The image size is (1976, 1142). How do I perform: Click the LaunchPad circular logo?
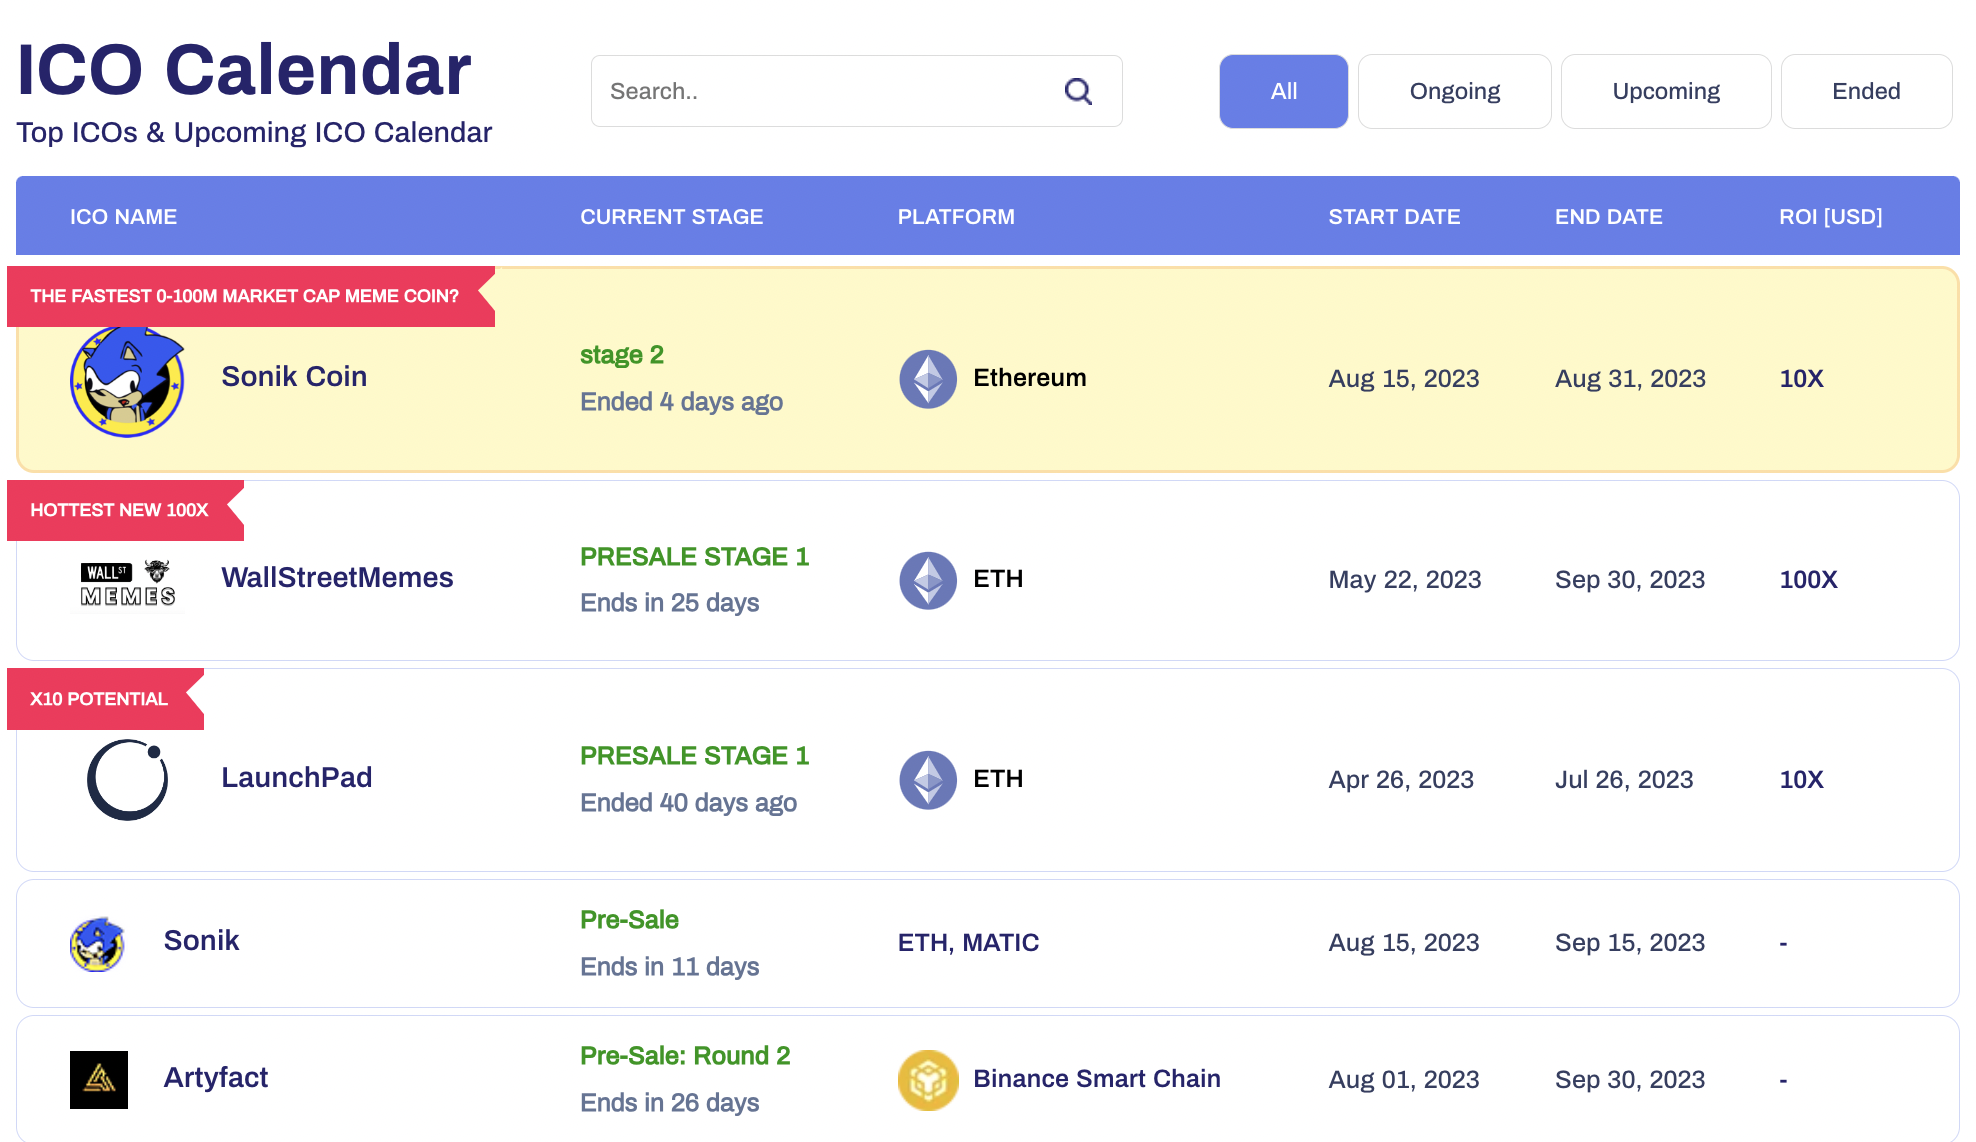coord(128,780)
